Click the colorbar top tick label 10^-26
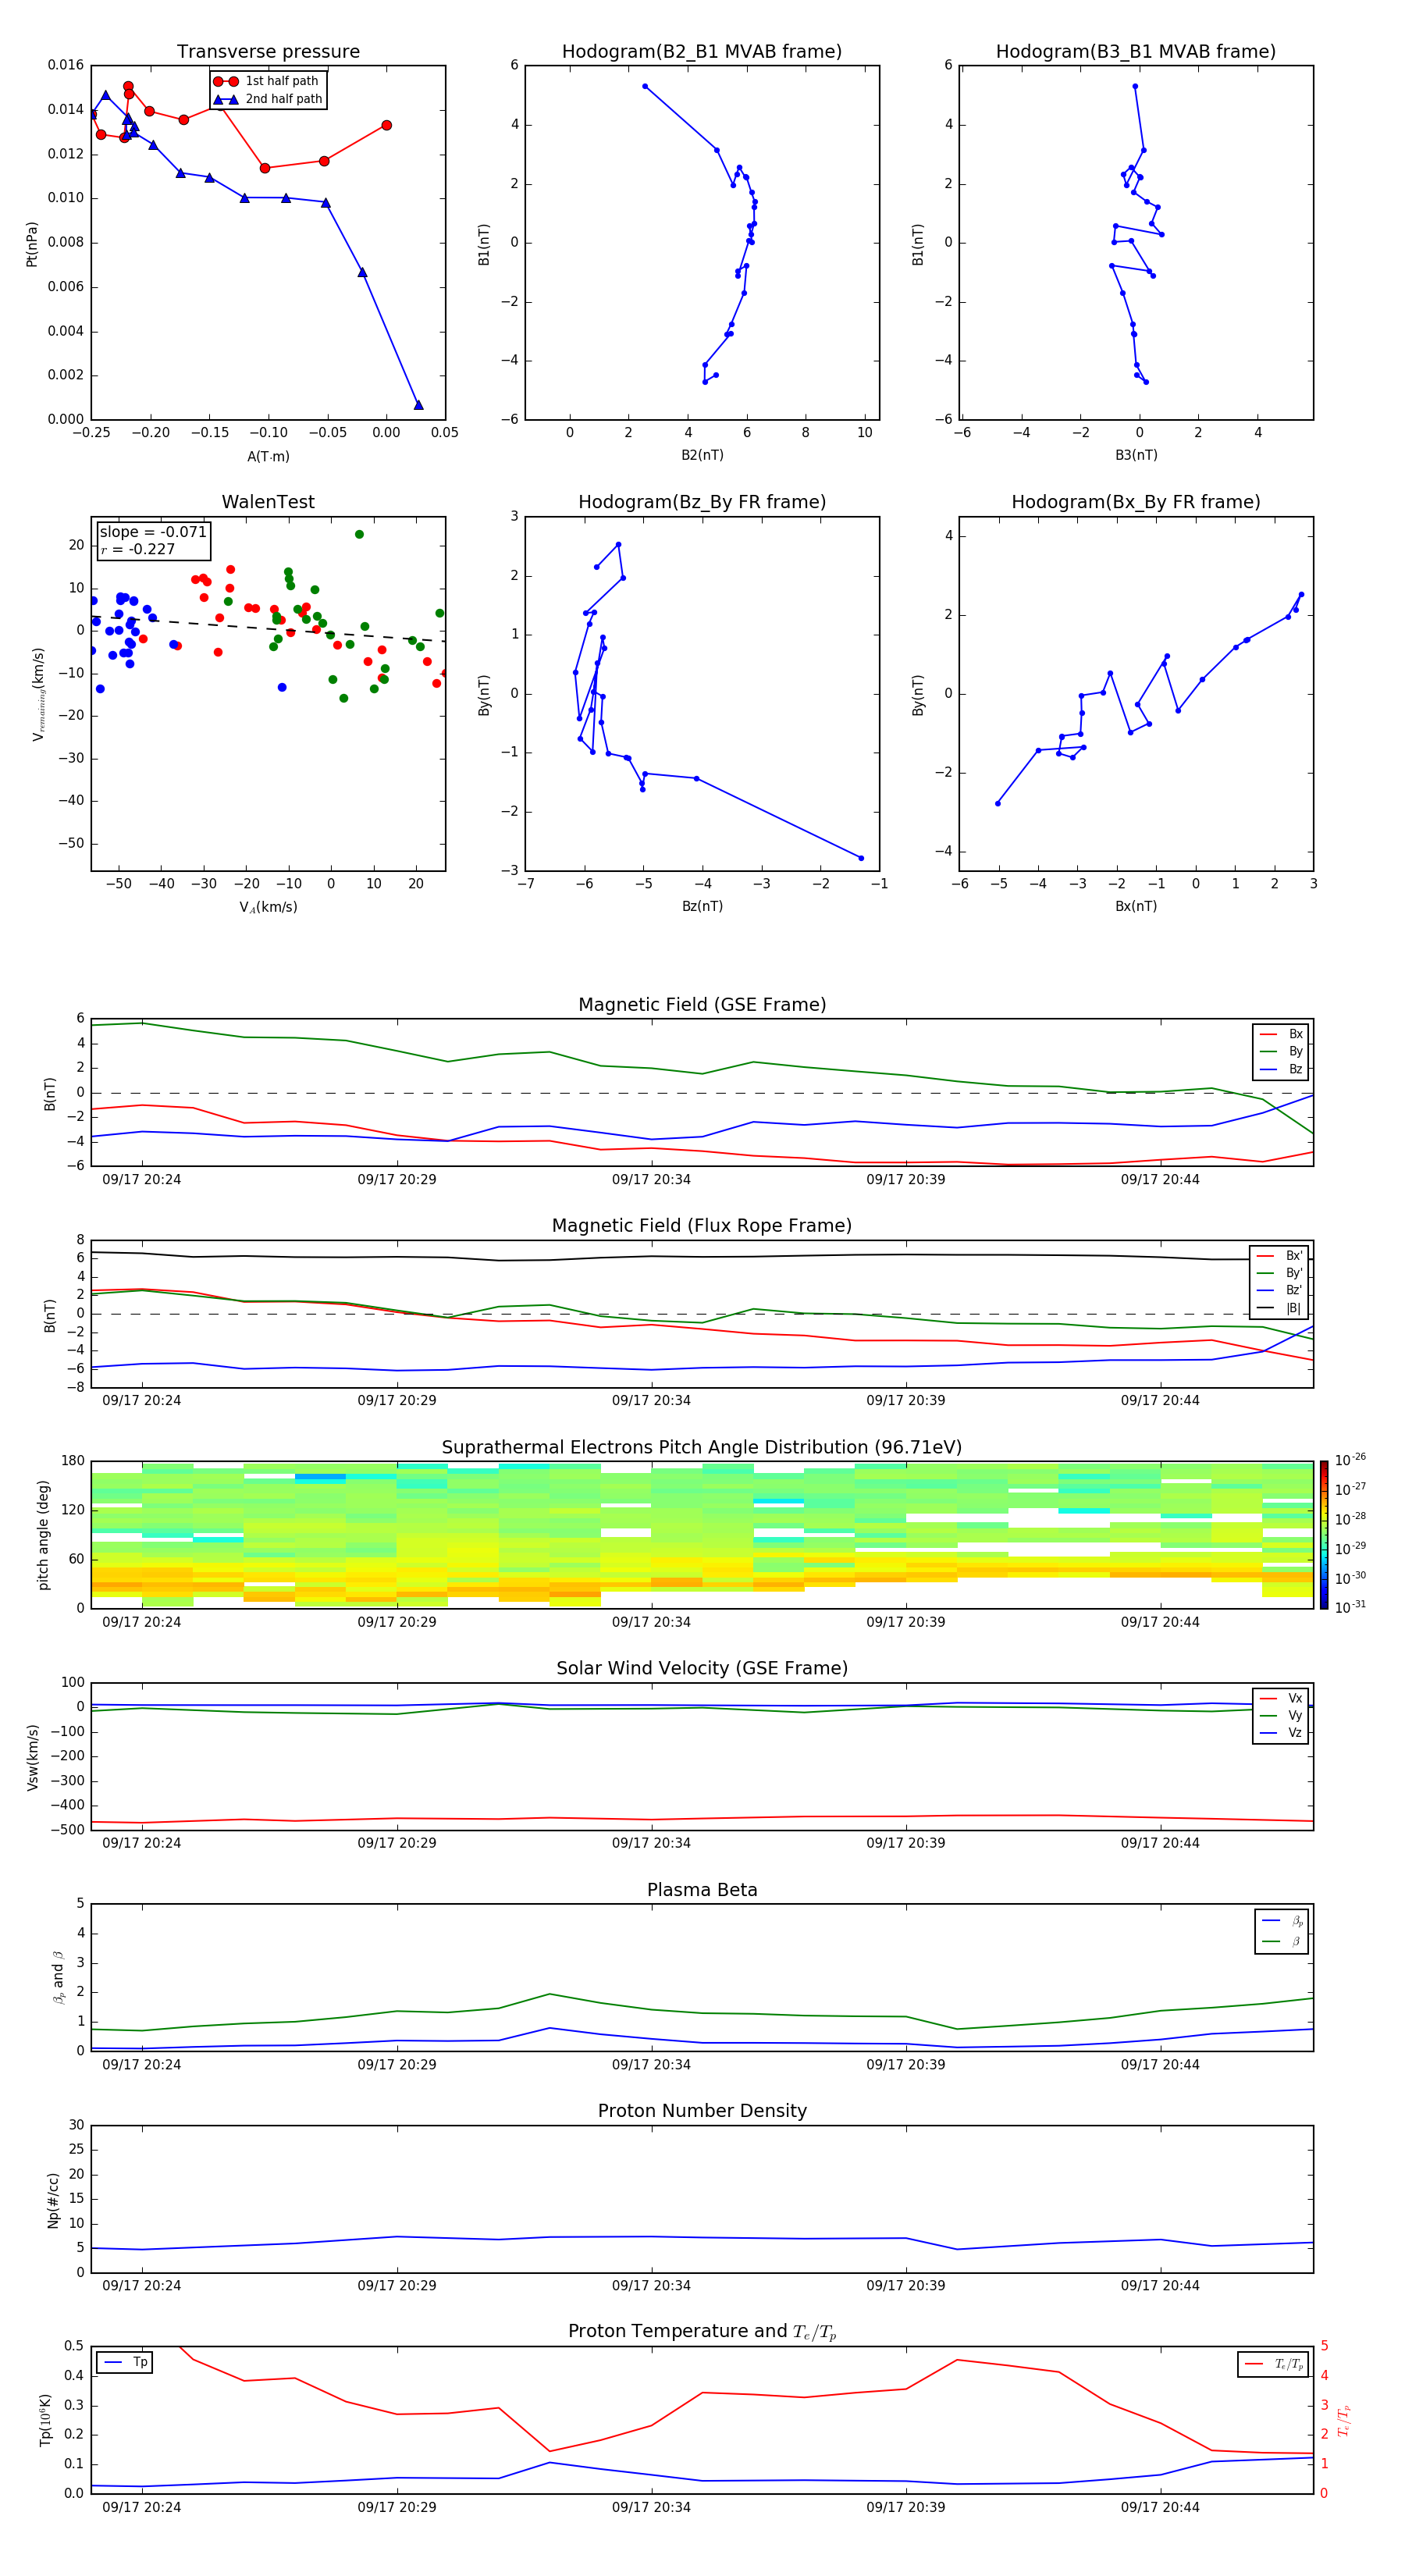 pyautogui.click(x=1350, y=1460)
